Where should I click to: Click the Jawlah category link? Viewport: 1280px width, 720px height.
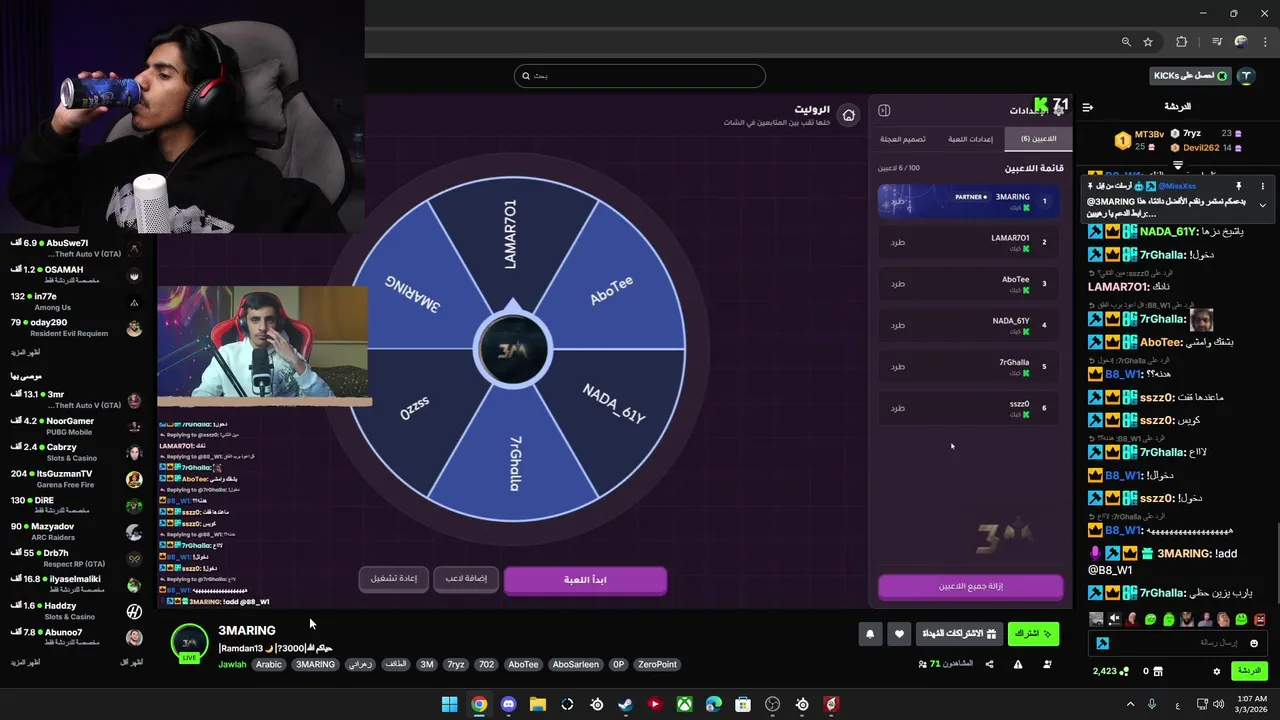click(x=232, y=665)
